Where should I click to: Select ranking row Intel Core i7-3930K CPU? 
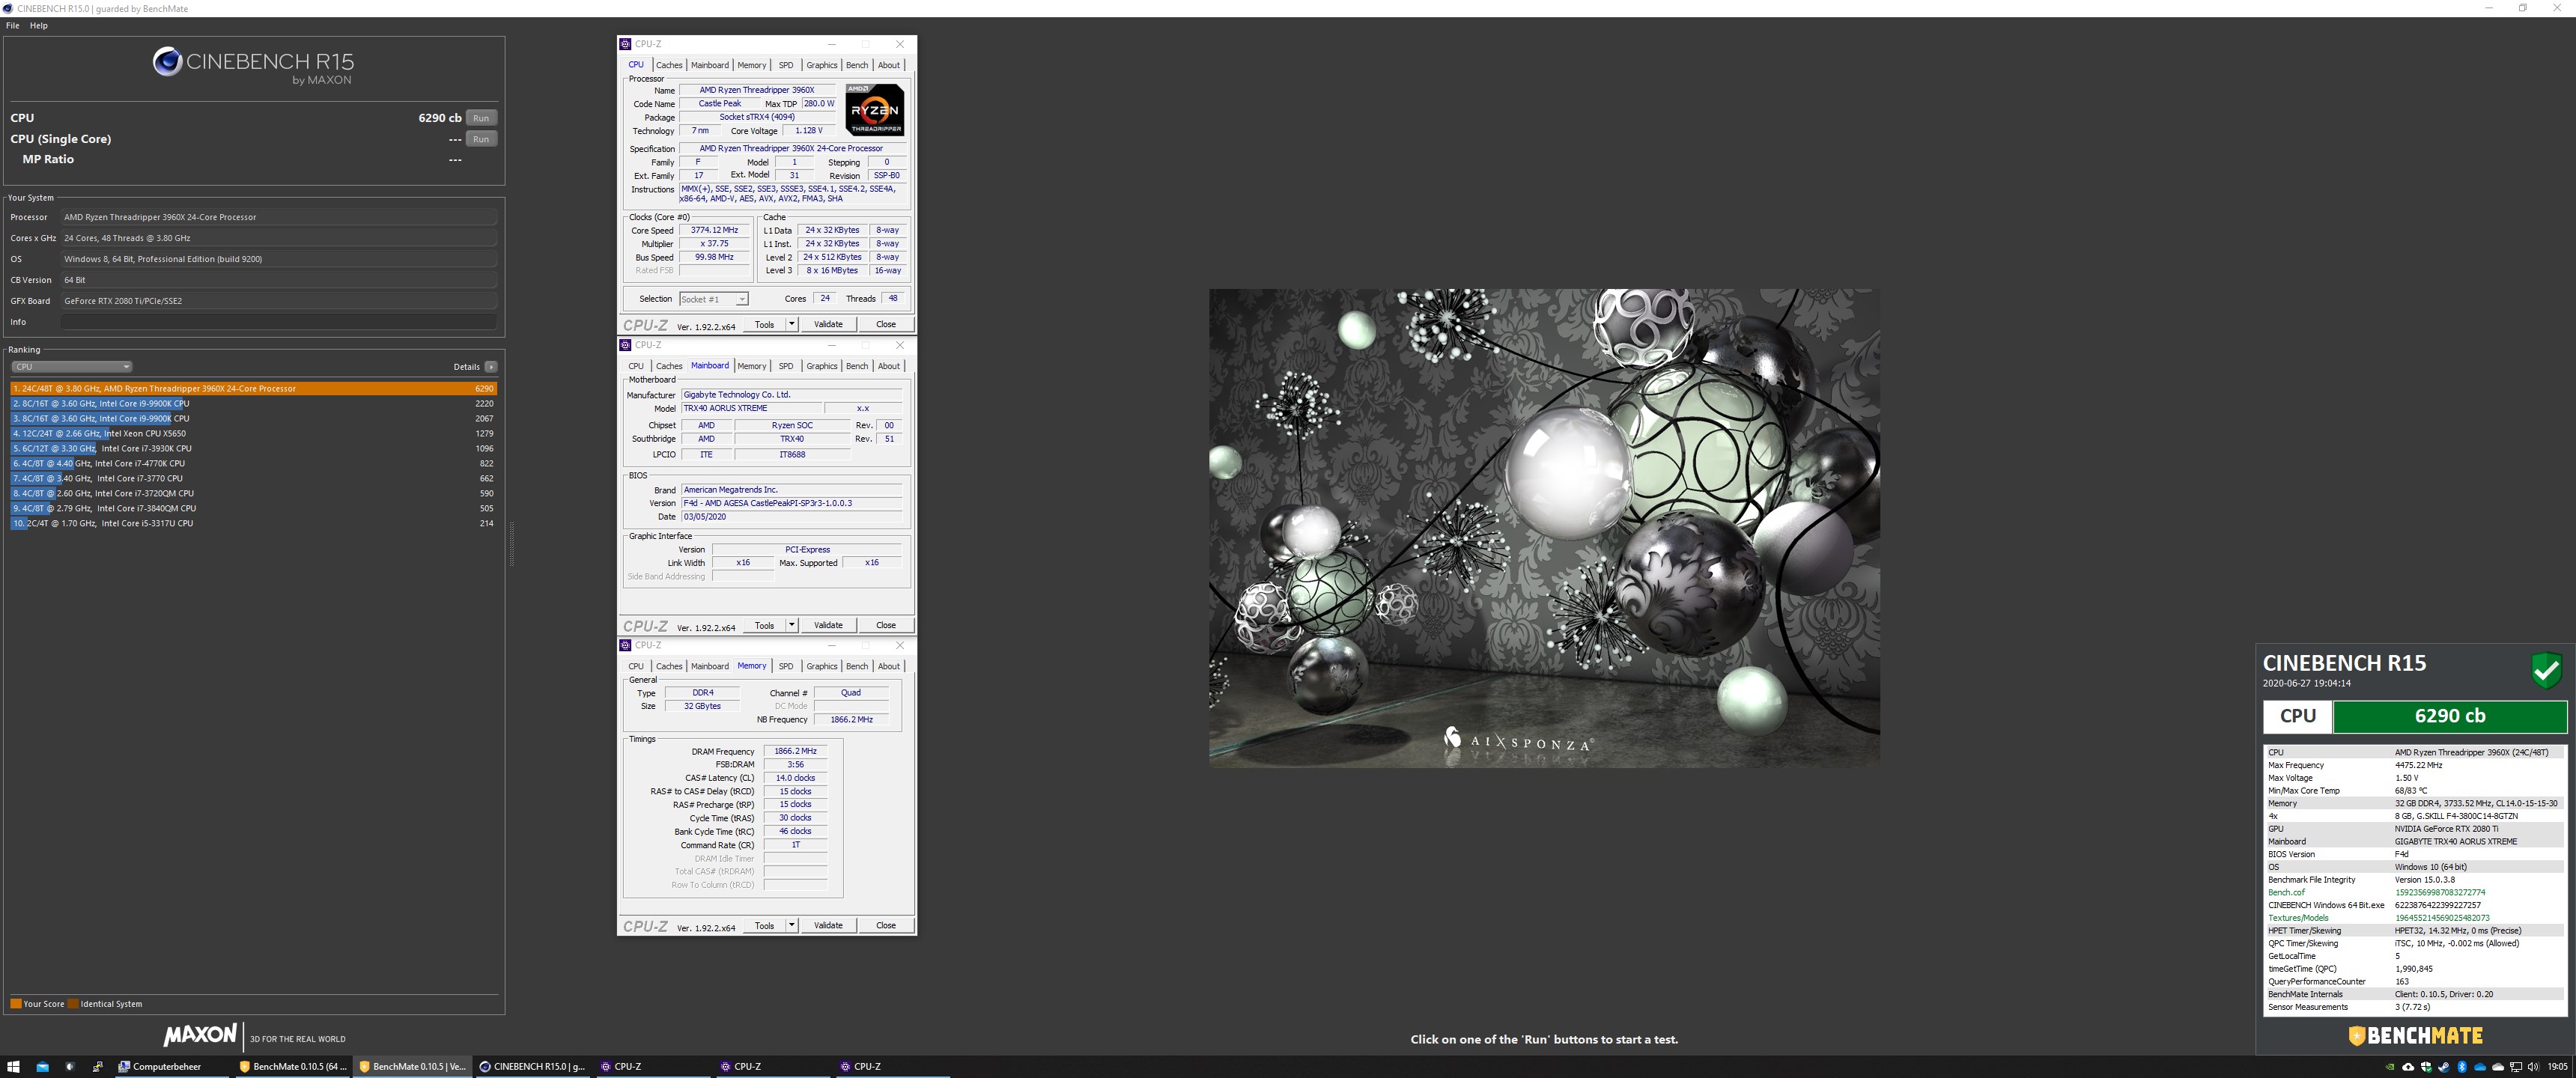click(x=253, y=448)
